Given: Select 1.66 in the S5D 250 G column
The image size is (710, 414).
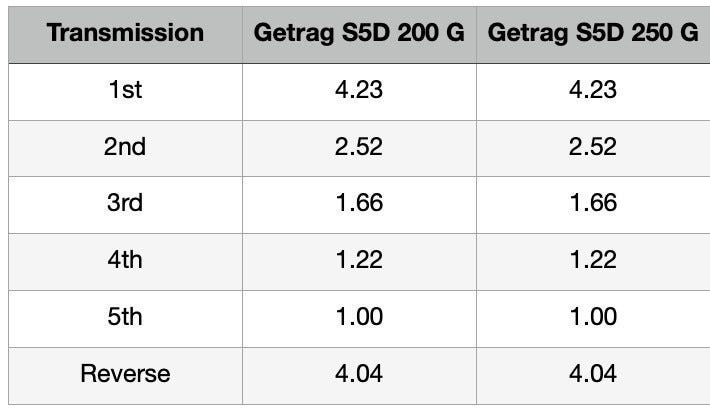Looking at the screenshot, I should click(x=593, y=204).
